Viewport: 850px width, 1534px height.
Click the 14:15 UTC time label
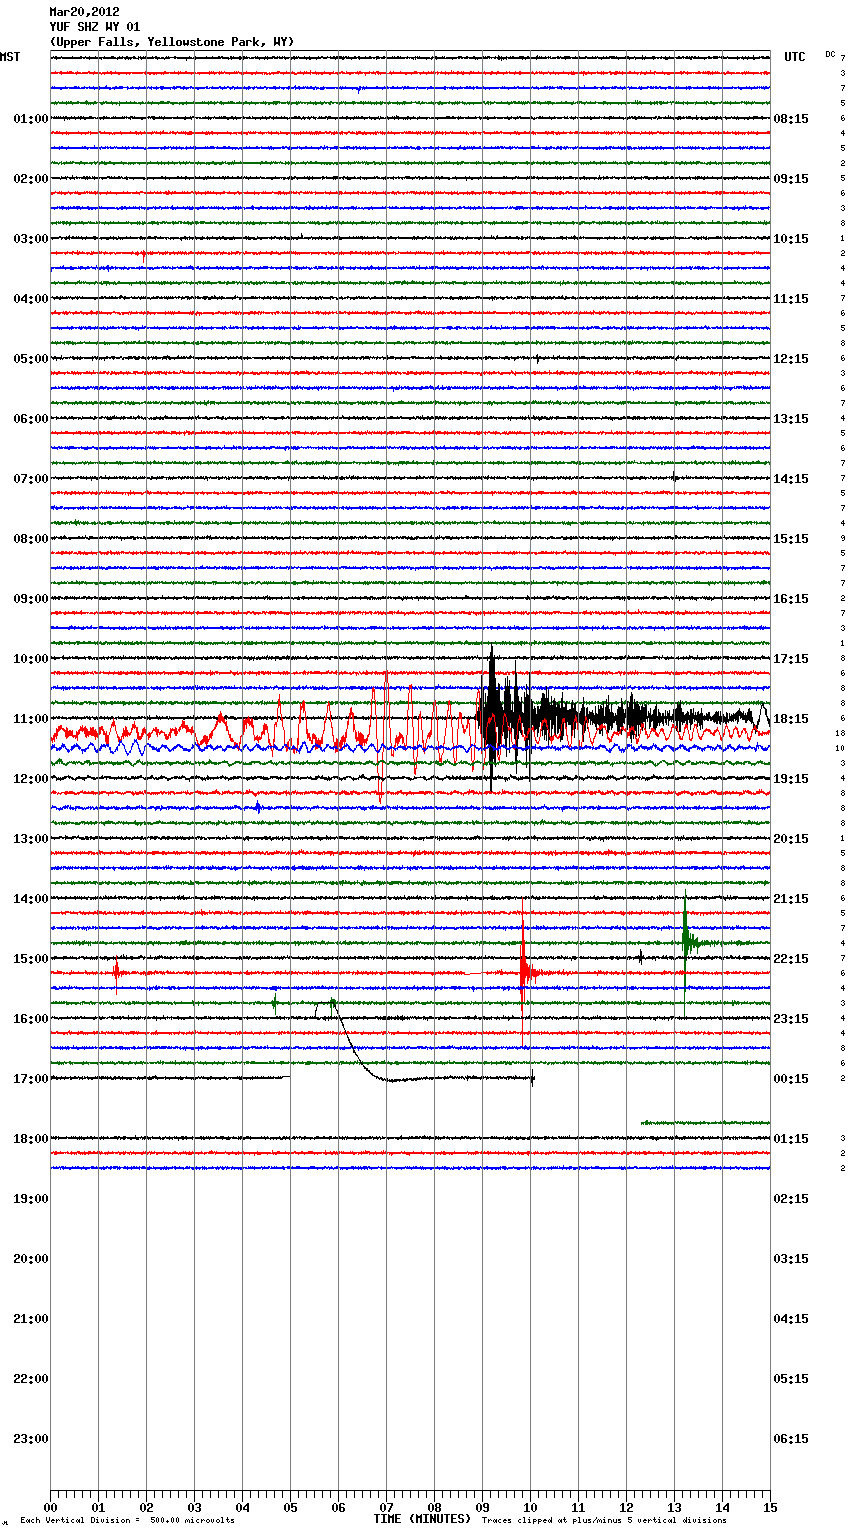791,479
